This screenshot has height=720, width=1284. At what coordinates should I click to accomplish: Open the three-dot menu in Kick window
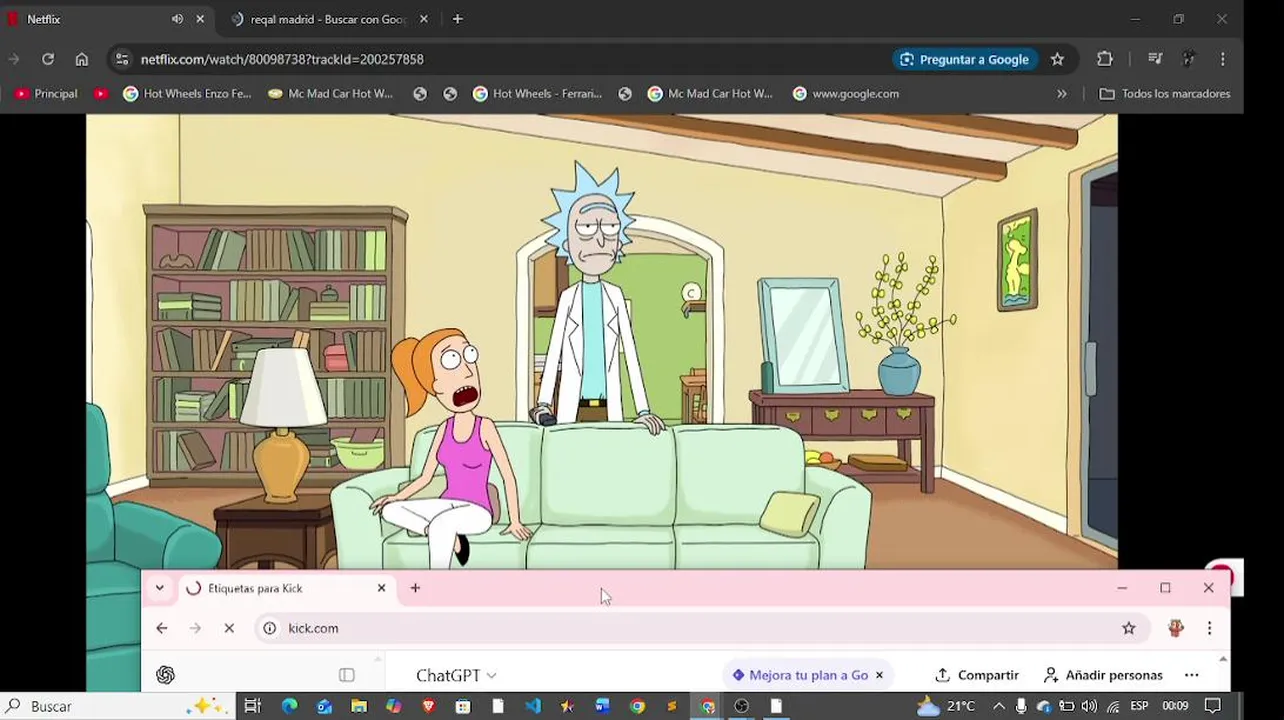[1209, 628]
